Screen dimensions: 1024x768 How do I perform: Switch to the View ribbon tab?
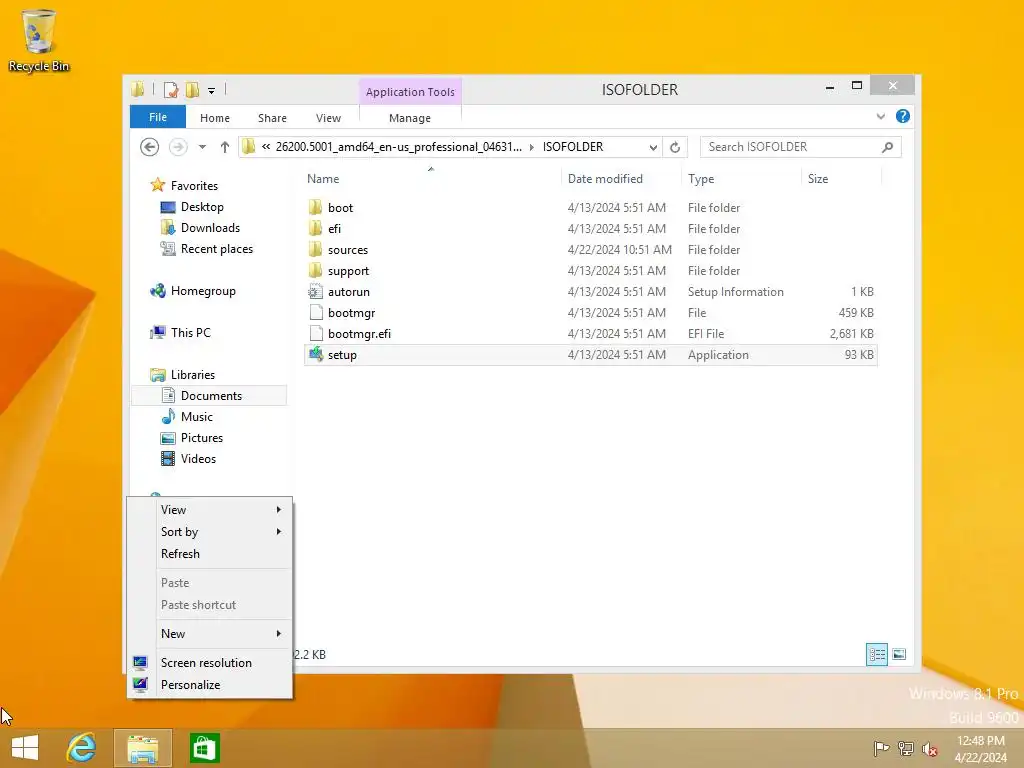pyautogui.click(x=328, y=118)
